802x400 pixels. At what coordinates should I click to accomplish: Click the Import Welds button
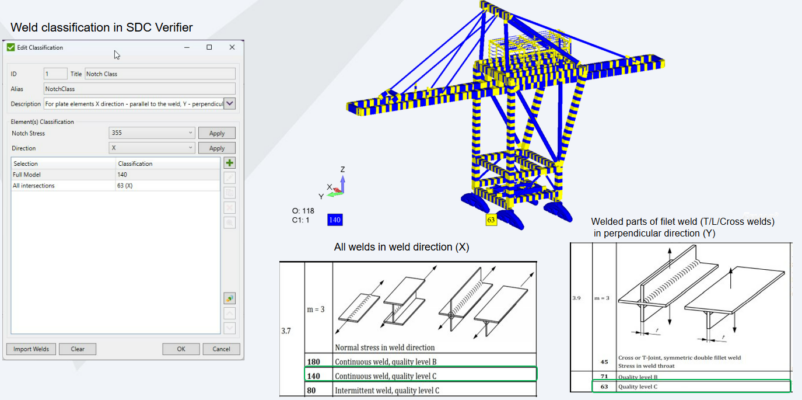[x=31, y=349]
